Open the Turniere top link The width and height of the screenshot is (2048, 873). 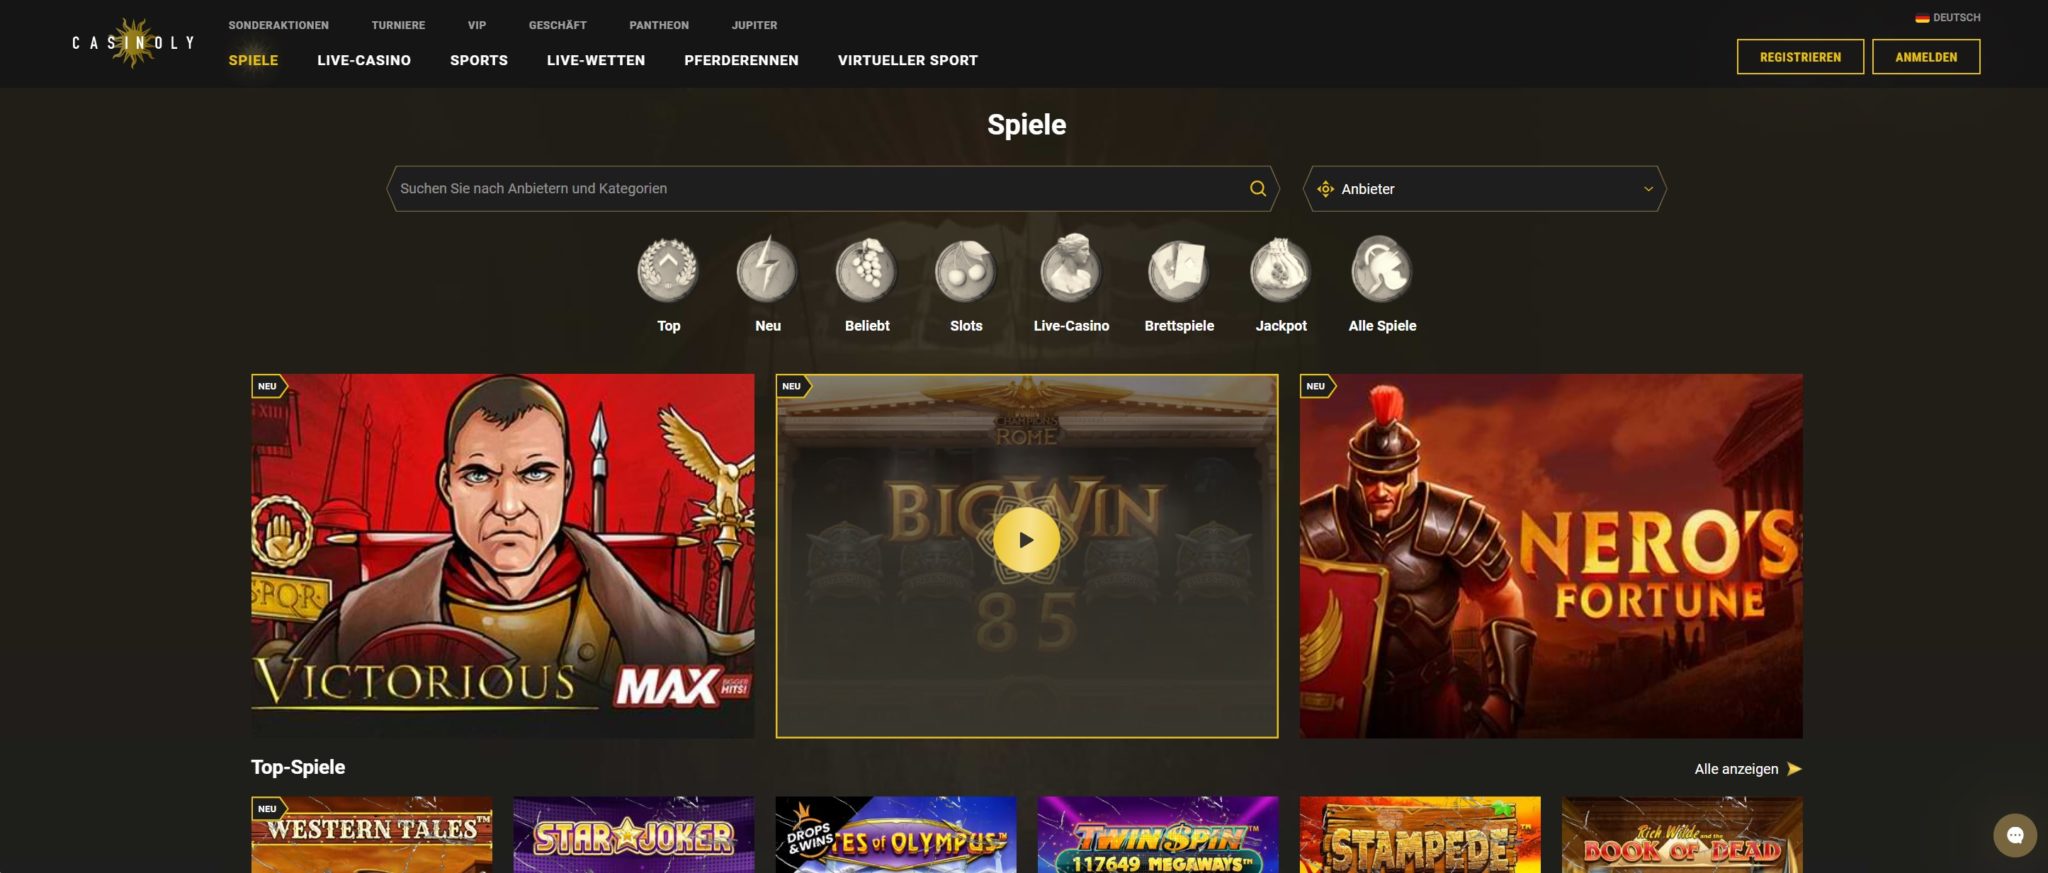pos(398,25)
